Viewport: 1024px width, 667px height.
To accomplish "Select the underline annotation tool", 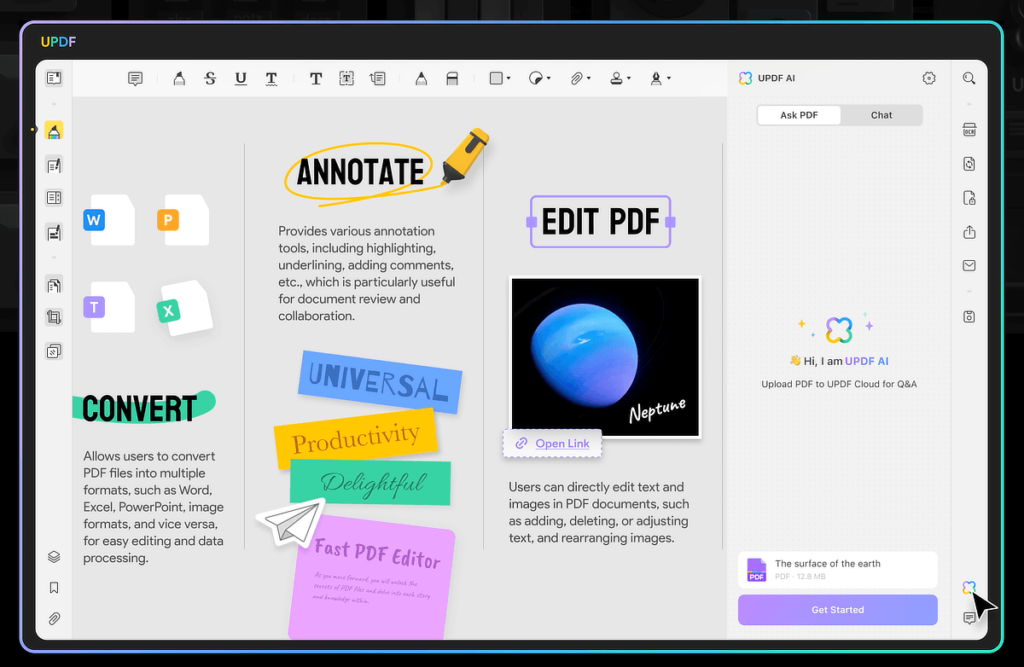I will [240, 78].
